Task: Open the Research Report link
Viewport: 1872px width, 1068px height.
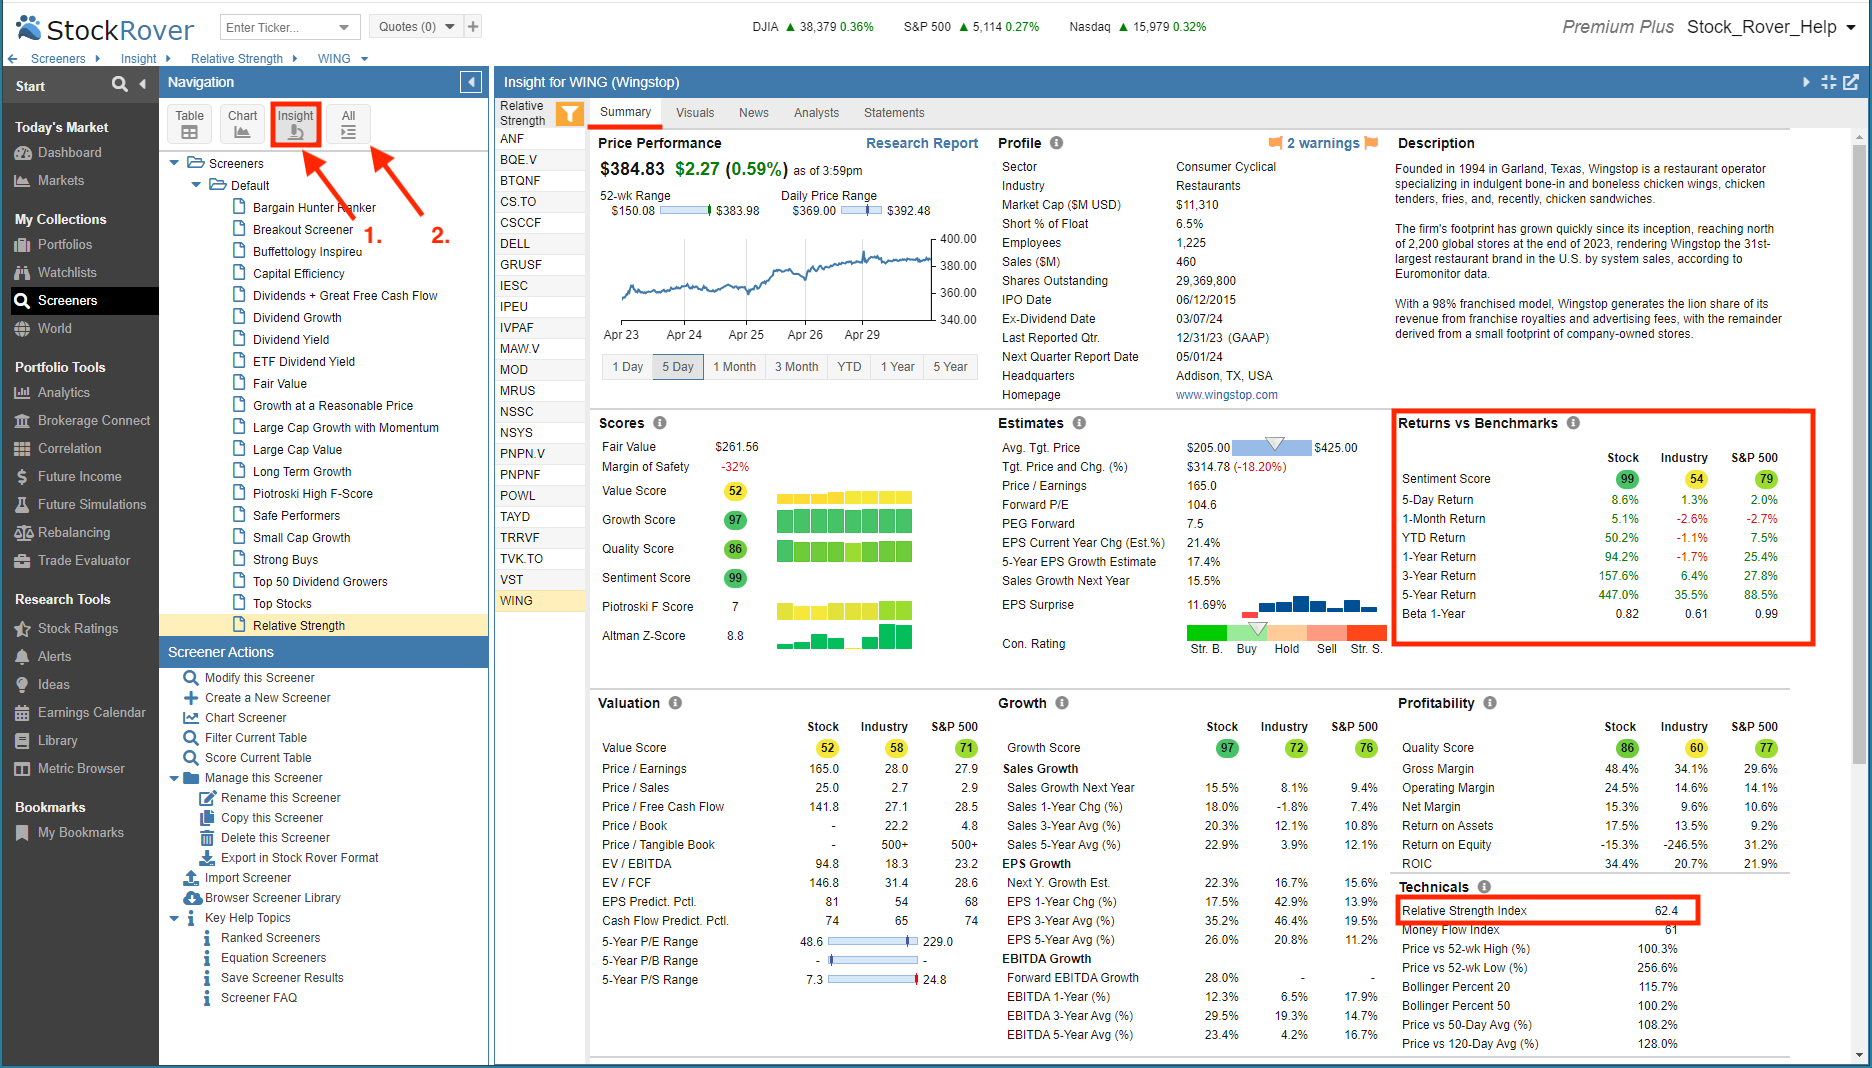Action: click(922, 144)
